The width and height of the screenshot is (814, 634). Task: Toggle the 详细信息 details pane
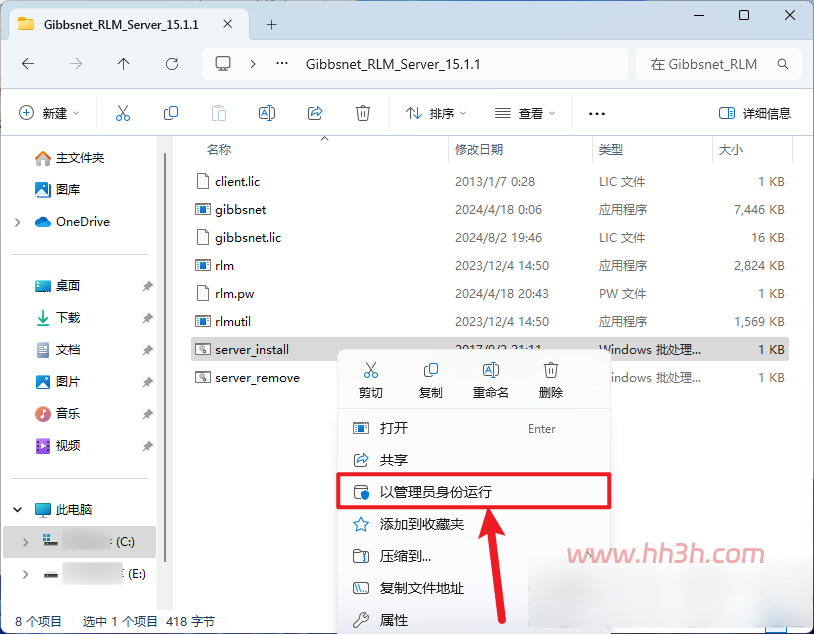tap(755, 113)
